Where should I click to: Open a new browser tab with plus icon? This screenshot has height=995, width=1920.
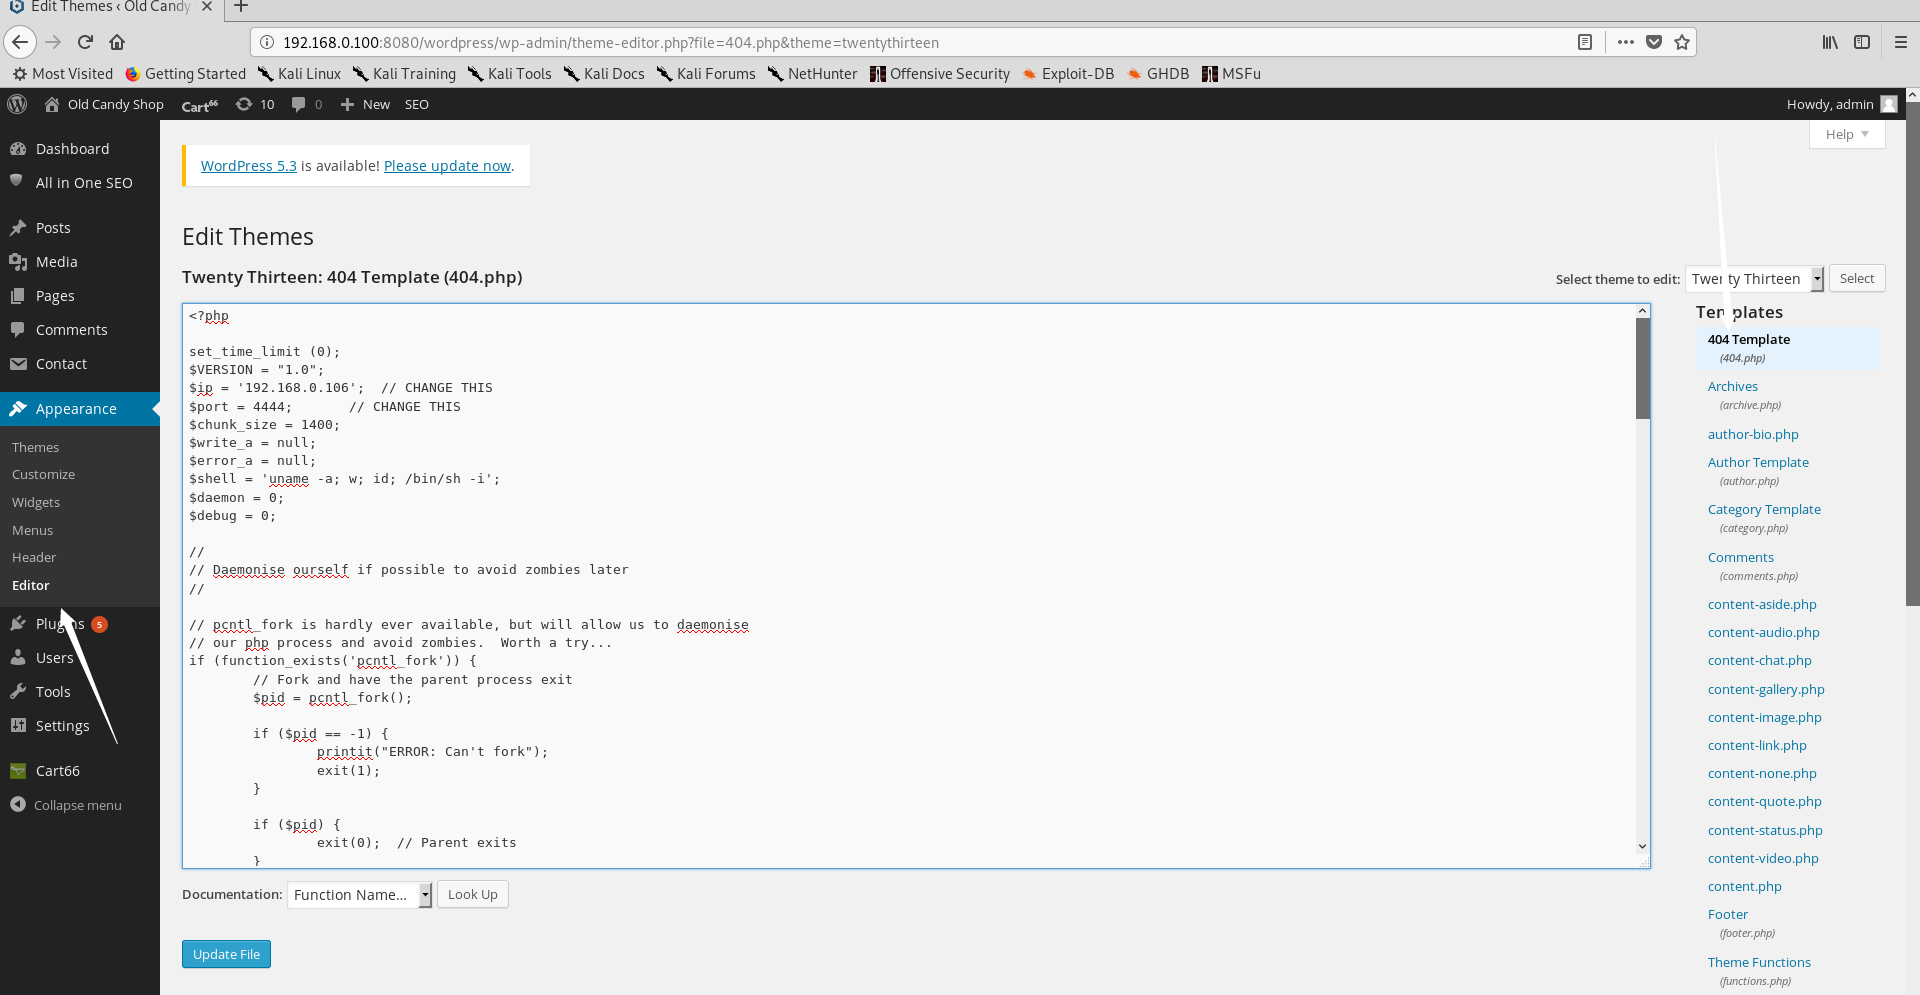[240, 7]
